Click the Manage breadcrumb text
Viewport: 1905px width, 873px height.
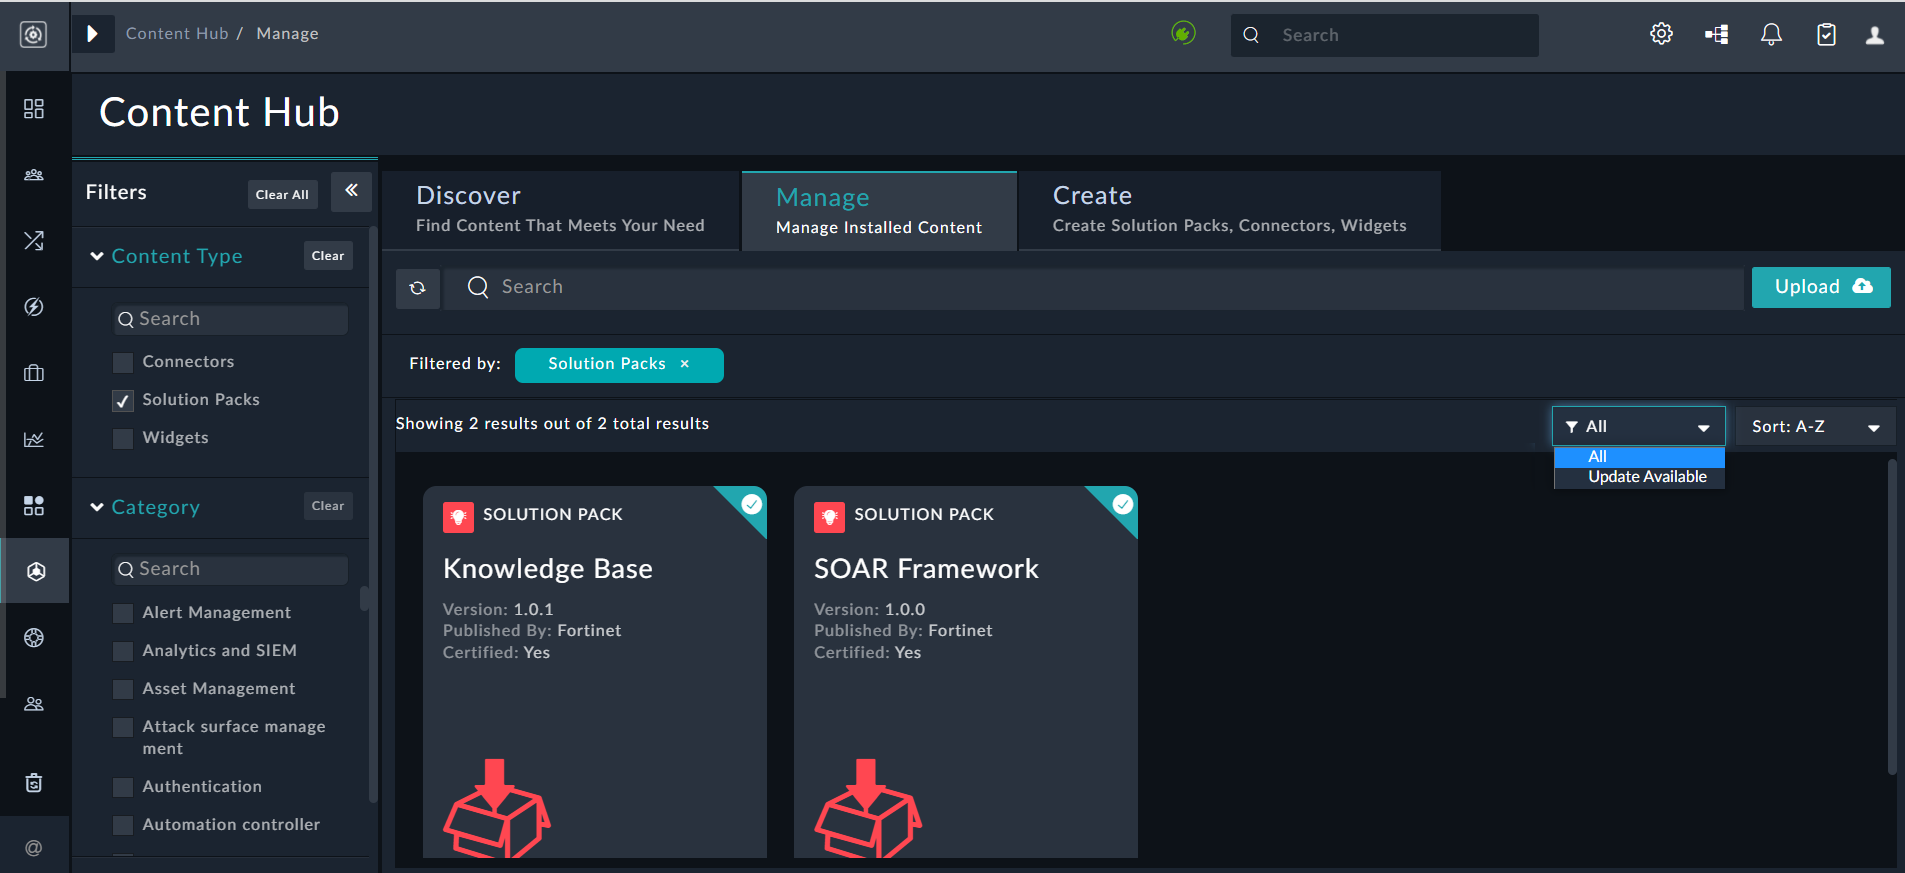tap(287, 33)
